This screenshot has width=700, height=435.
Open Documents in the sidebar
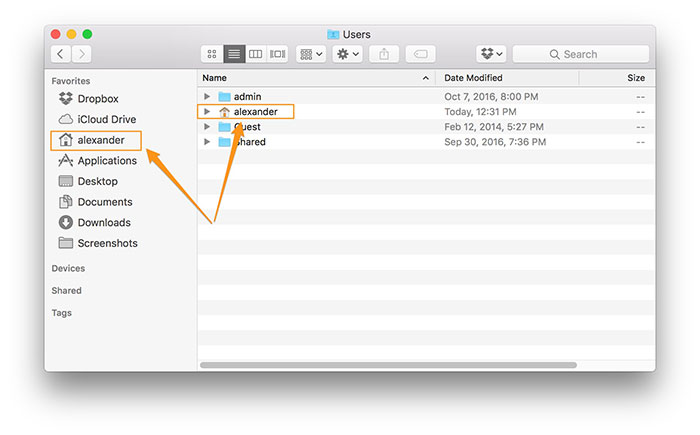click(96, 202)
